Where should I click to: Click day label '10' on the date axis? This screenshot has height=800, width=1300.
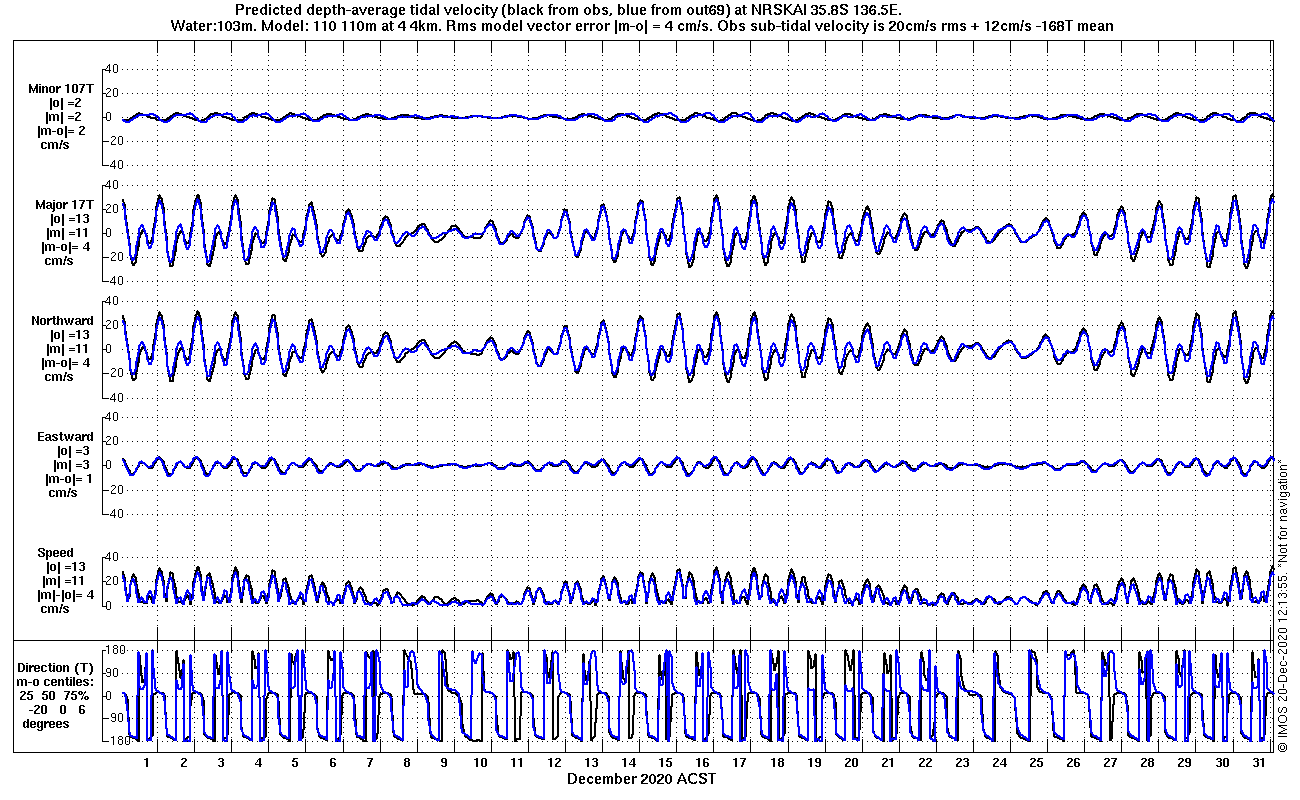click(480, 762)
